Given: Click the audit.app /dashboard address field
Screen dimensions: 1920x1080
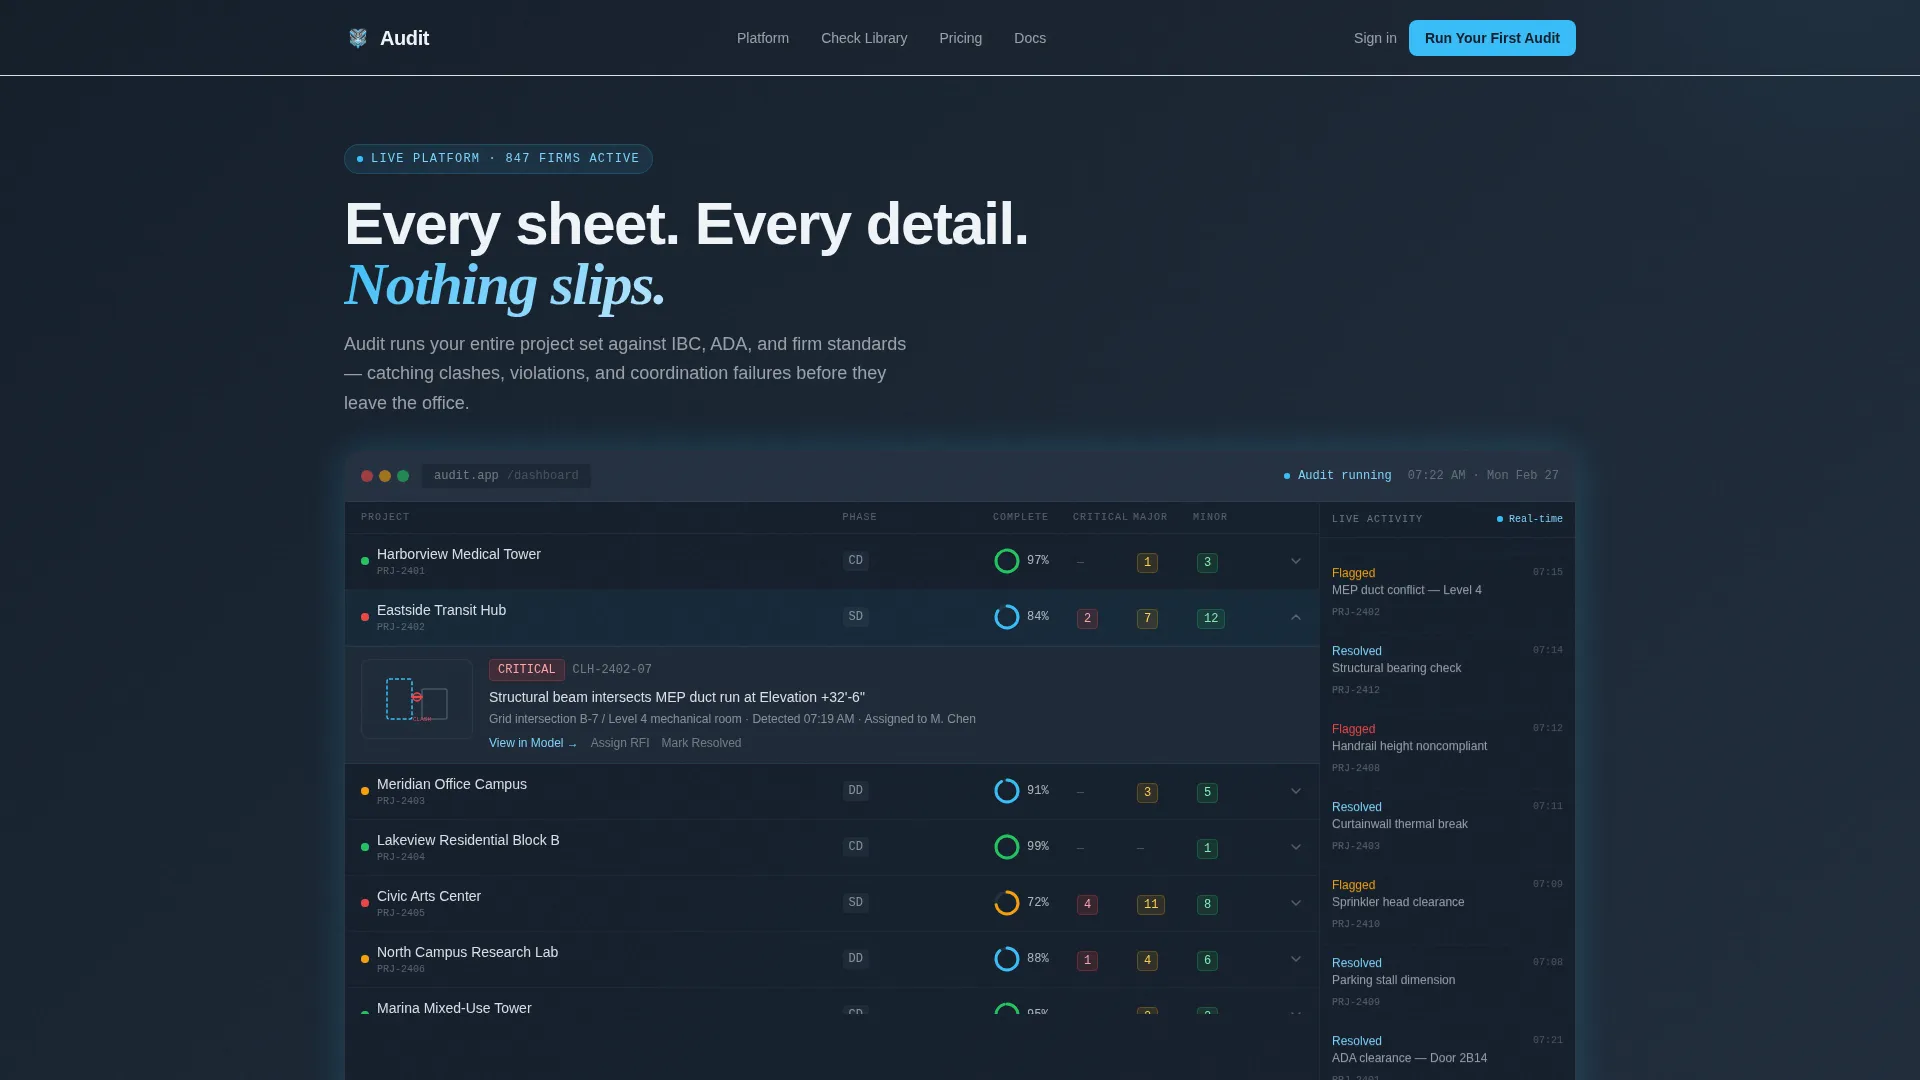Looking at the screenshot, I should point(506,476).
